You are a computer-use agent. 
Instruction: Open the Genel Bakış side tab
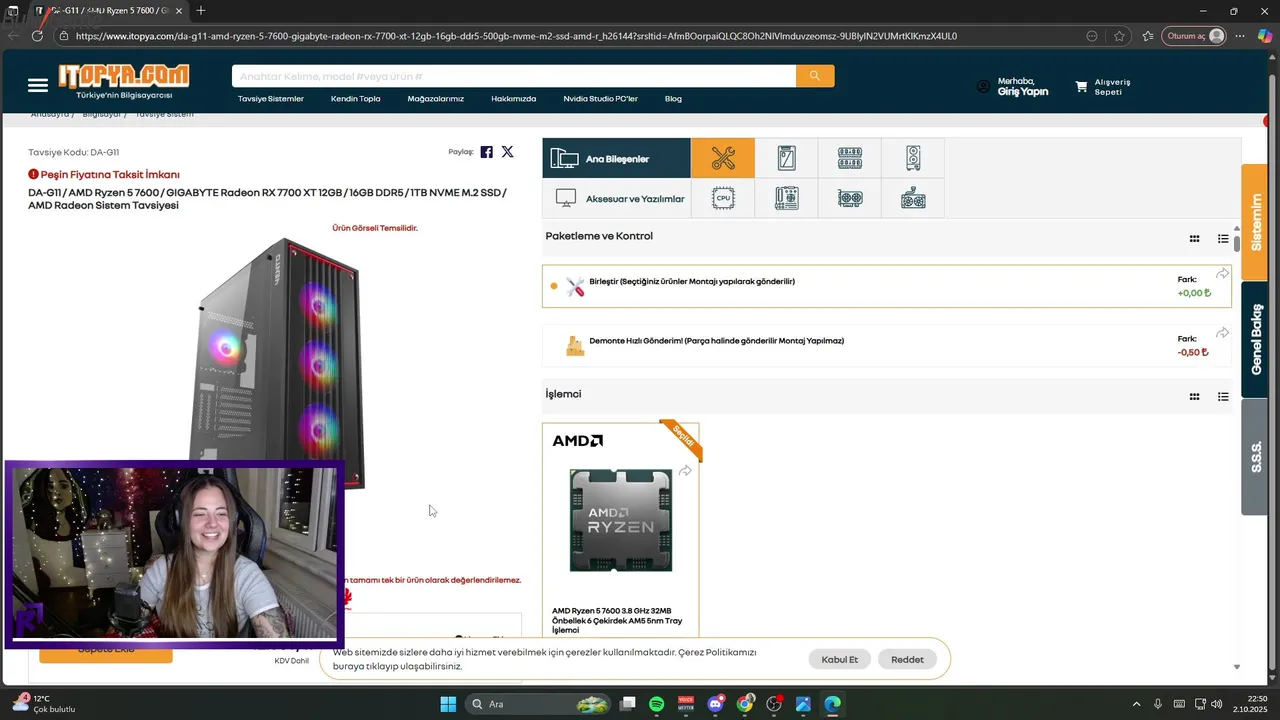(1255, 339)
